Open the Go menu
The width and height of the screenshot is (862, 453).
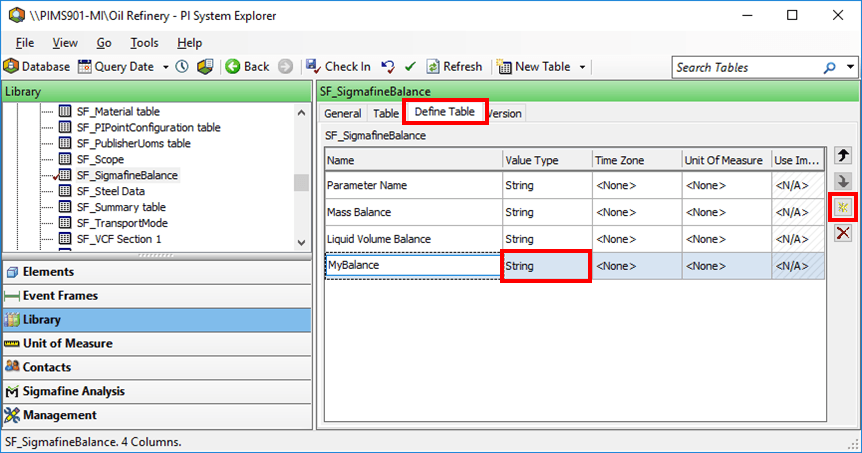coord(104,43)
